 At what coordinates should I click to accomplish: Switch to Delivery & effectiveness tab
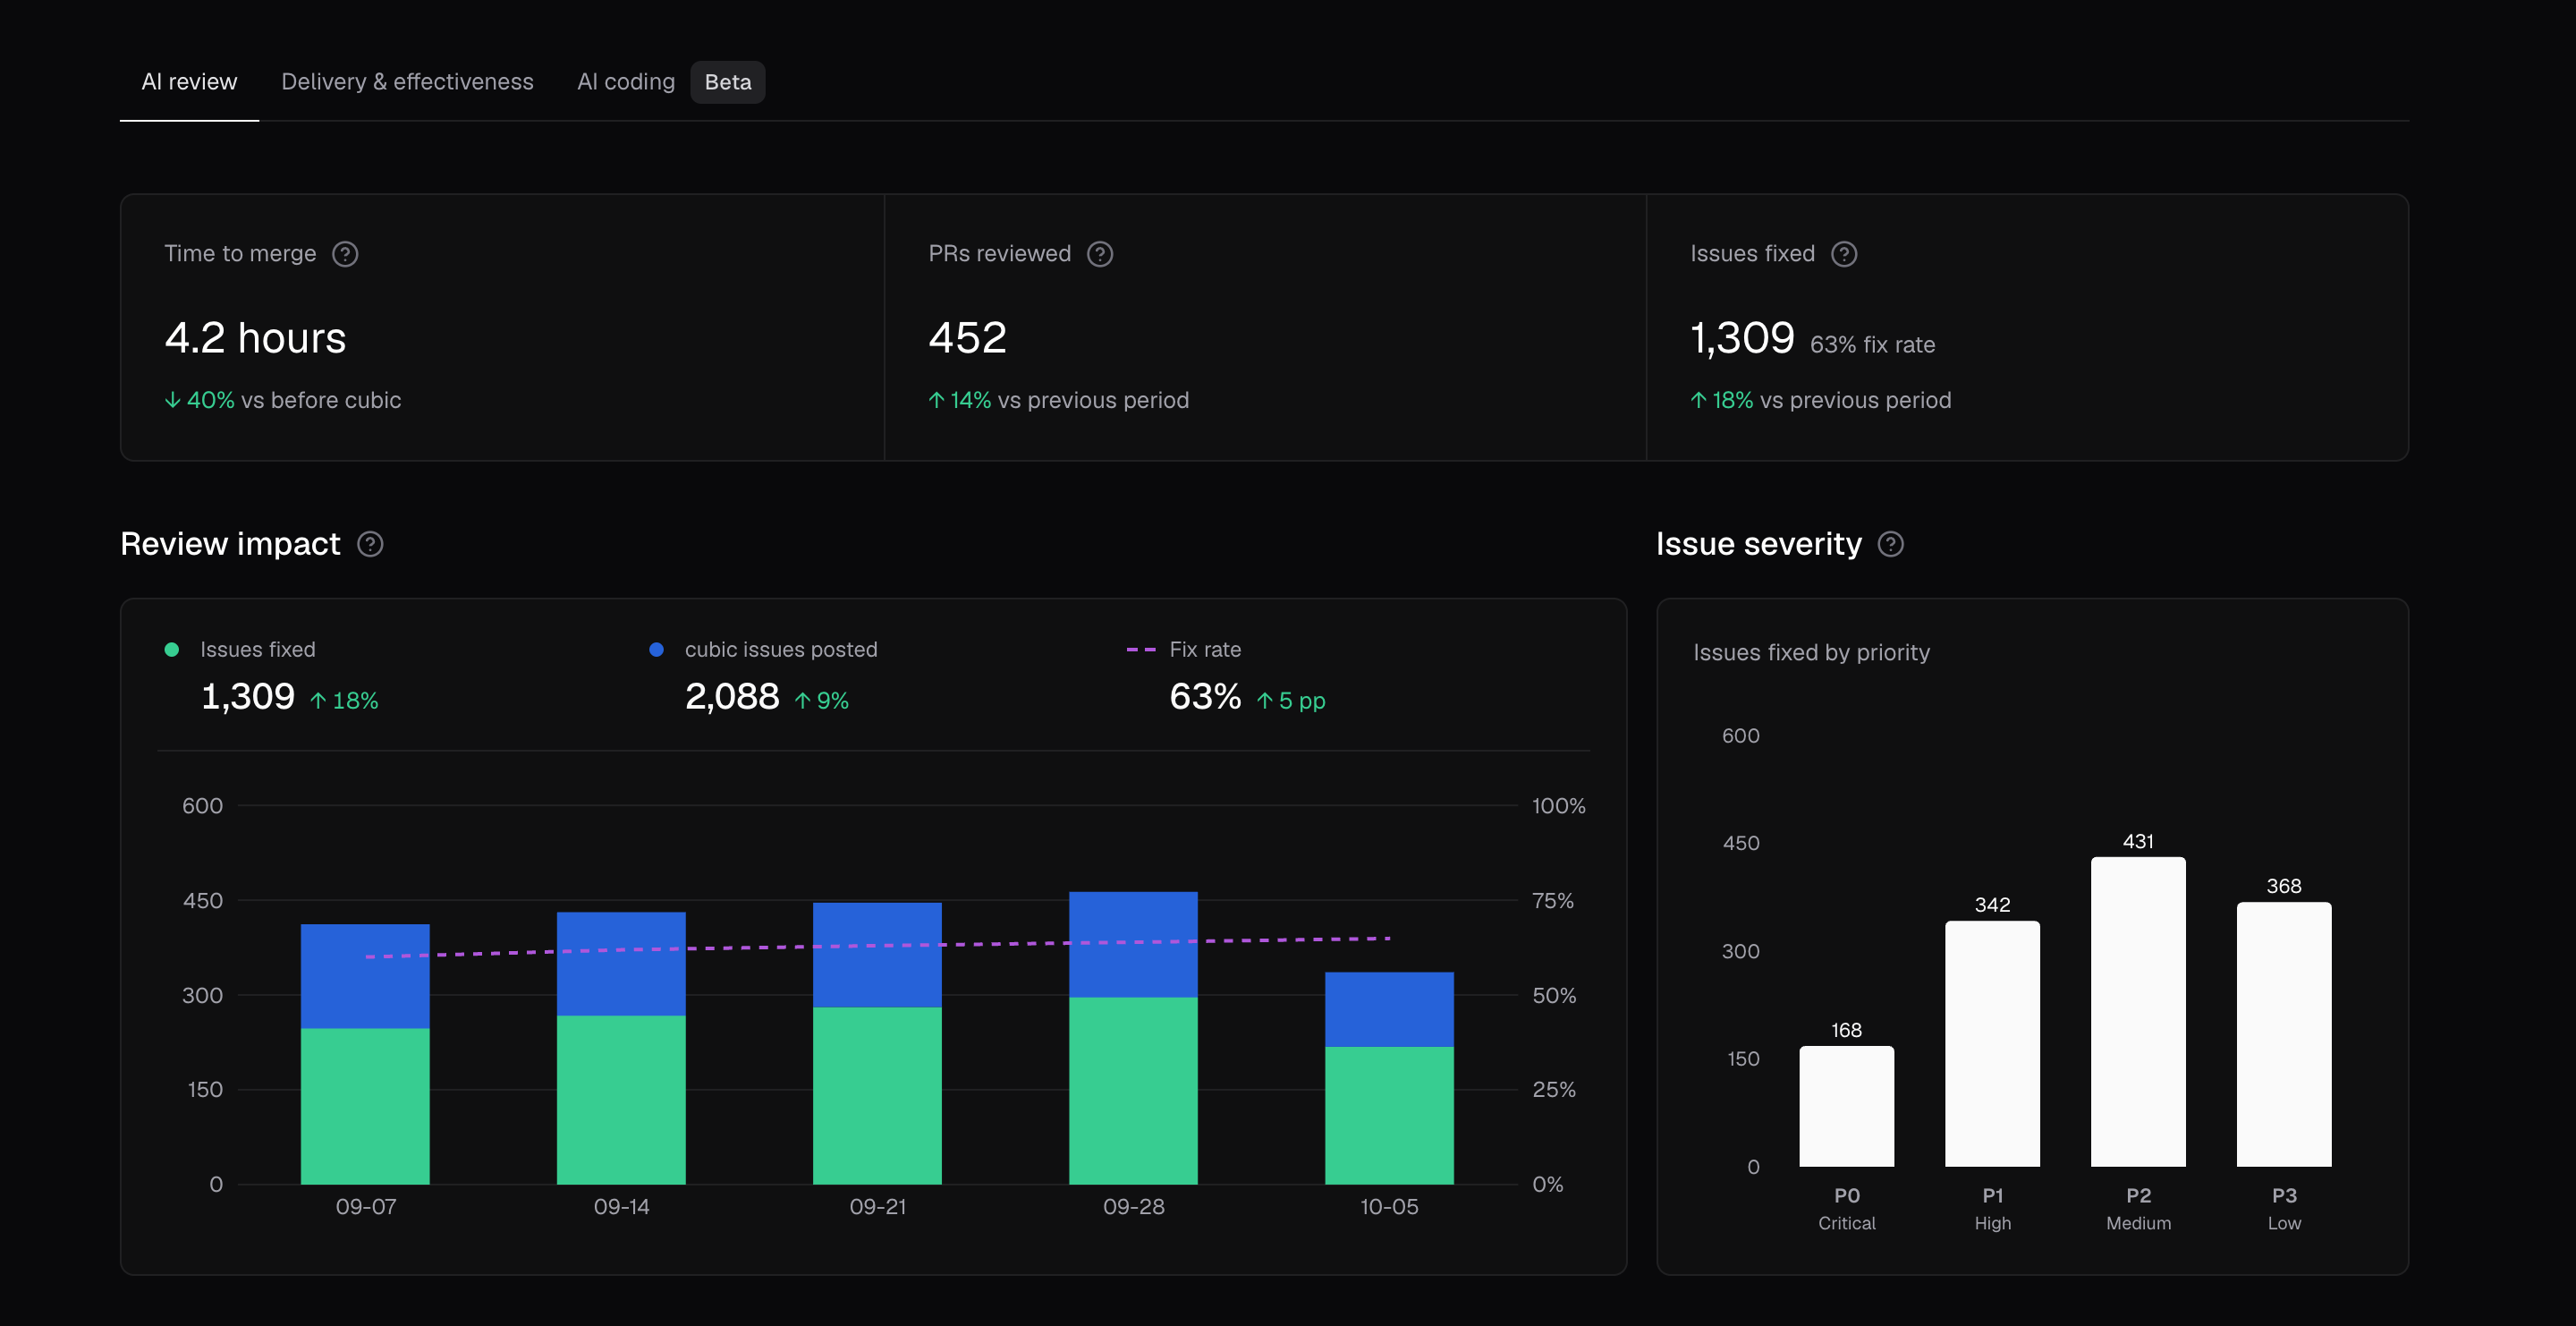407,82
